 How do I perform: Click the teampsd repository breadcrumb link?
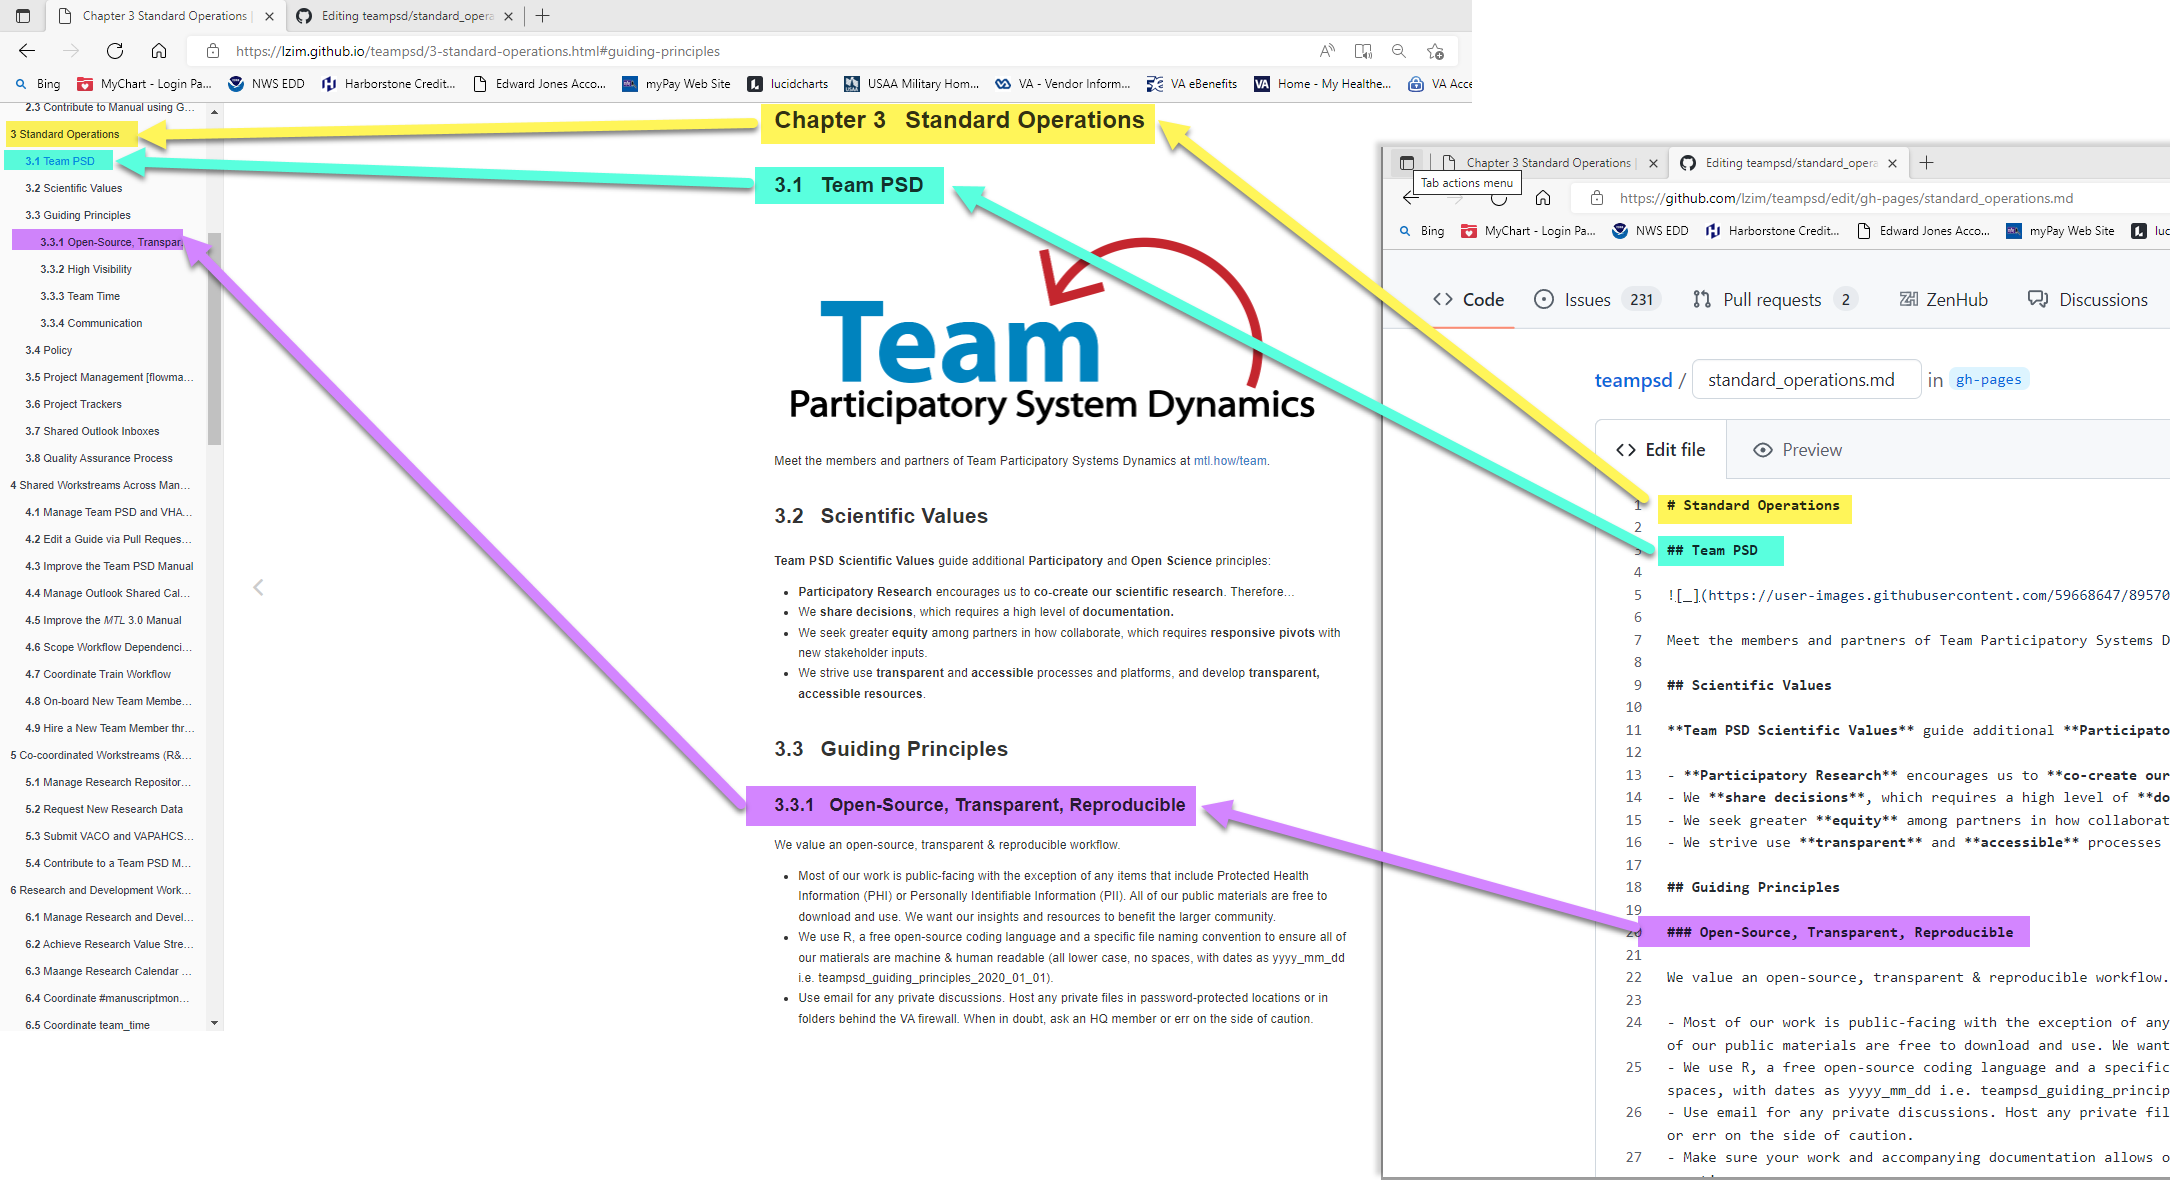pyautogui.click(x=1632, y=380)
